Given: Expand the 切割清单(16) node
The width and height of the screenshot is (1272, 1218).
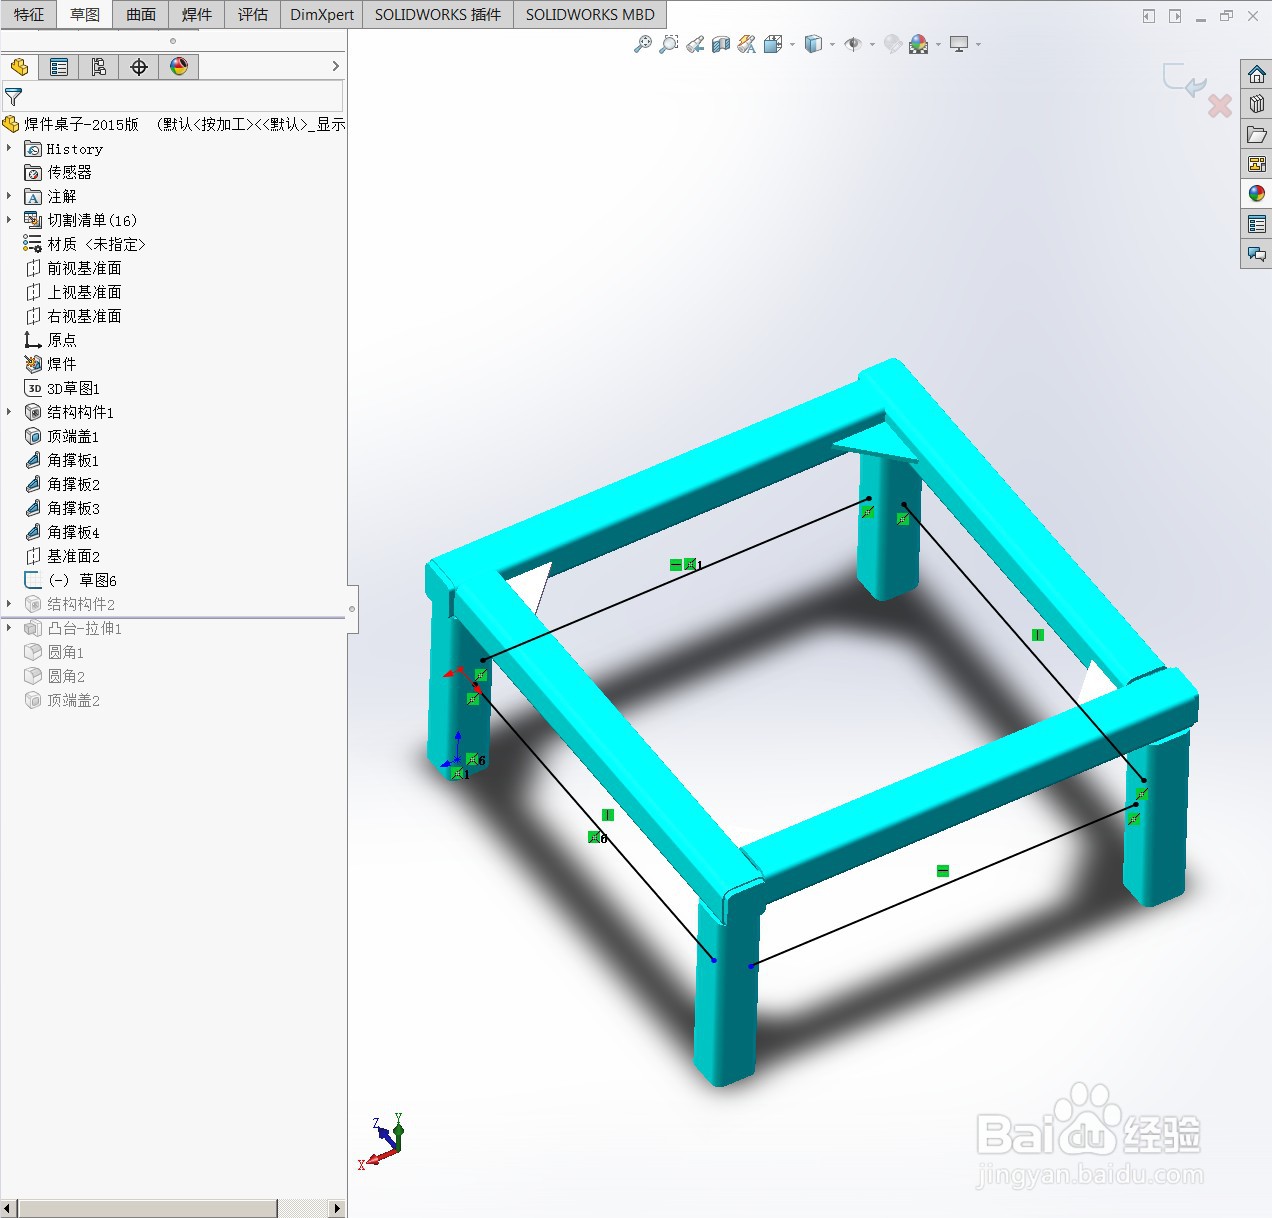Looking at the screenshot, I should [9, 220].
